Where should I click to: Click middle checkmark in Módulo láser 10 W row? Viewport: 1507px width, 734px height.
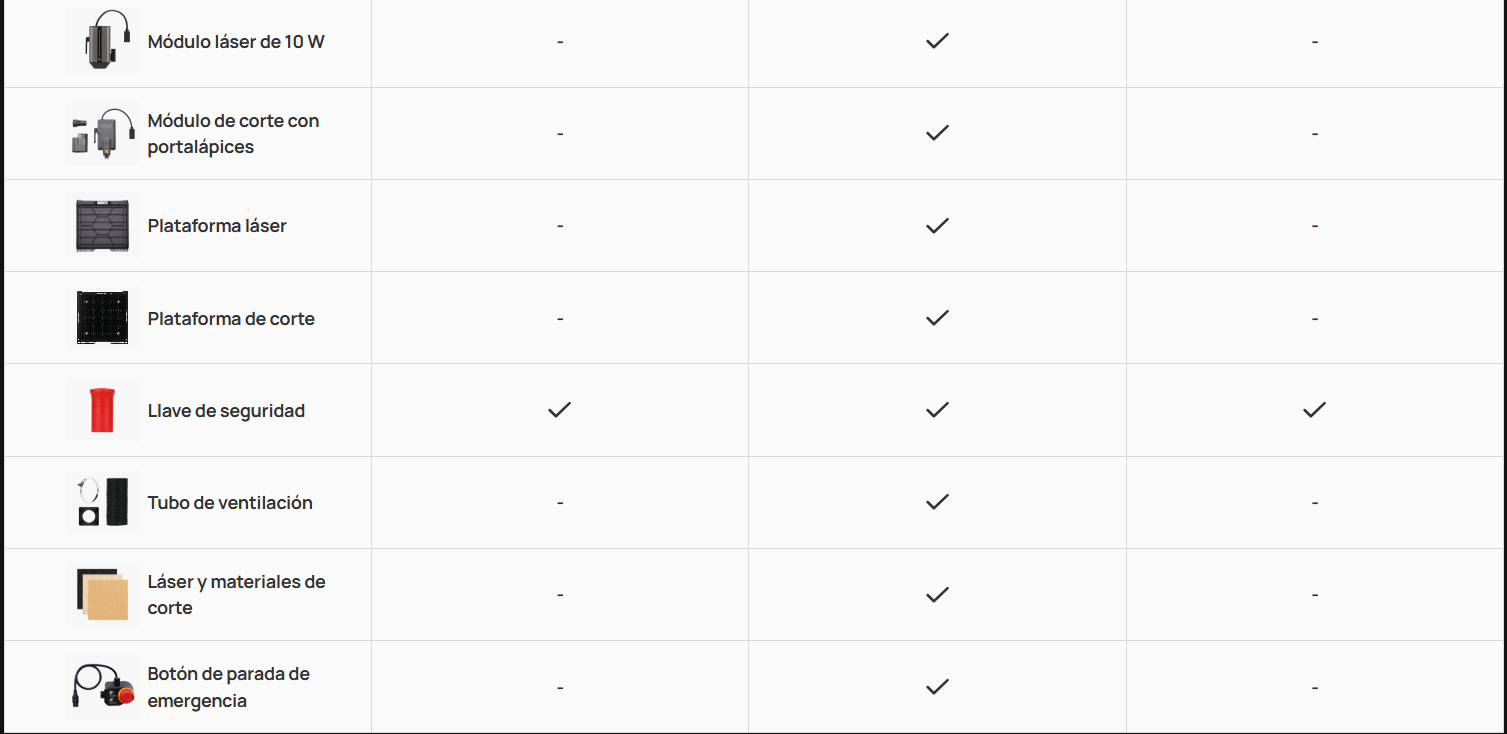pos(937,41)
